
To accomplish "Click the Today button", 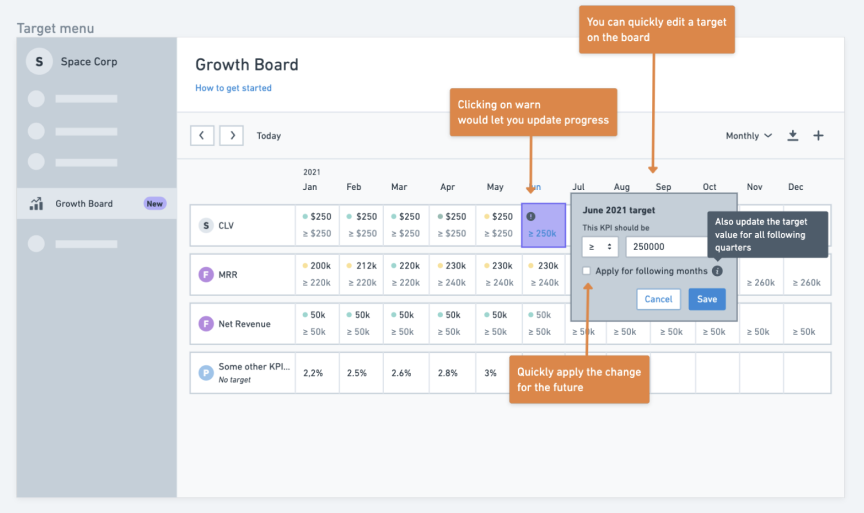I will point(269,136).
